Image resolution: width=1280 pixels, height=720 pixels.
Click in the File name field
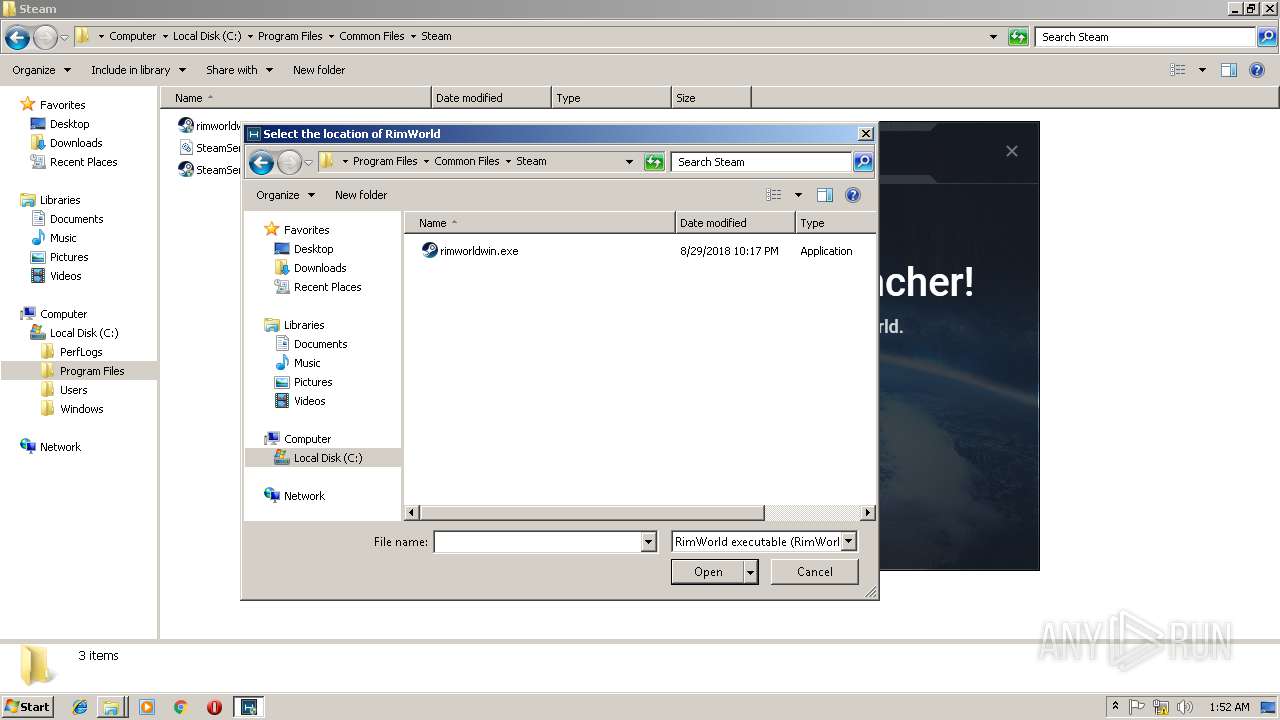(538, 542)
